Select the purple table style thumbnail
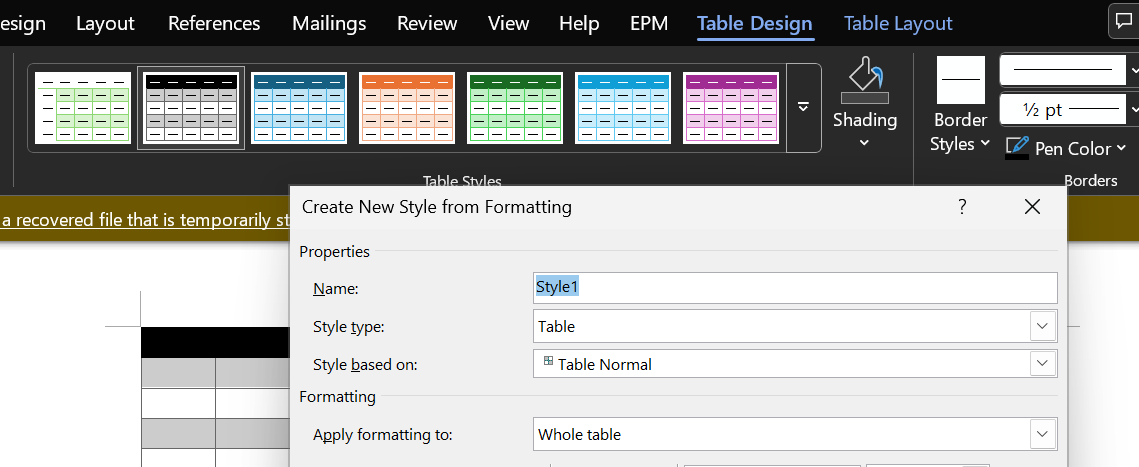Image resolution: width=1139 pixels, height=467 pixels. point(731,107)
